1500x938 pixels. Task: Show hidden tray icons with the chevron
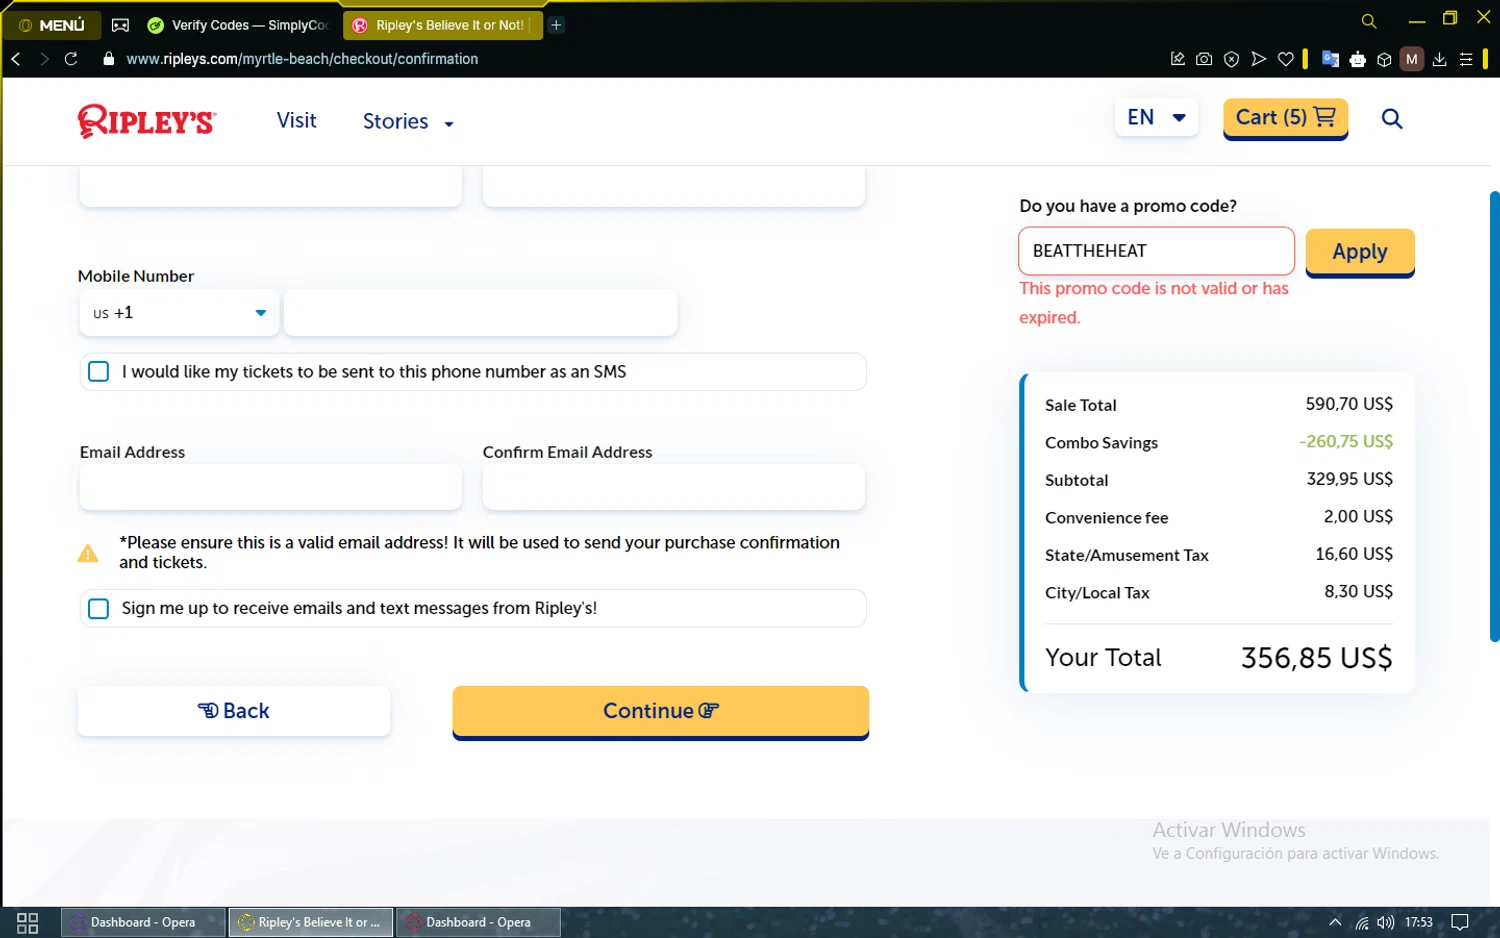click(x=1335, y=923)
